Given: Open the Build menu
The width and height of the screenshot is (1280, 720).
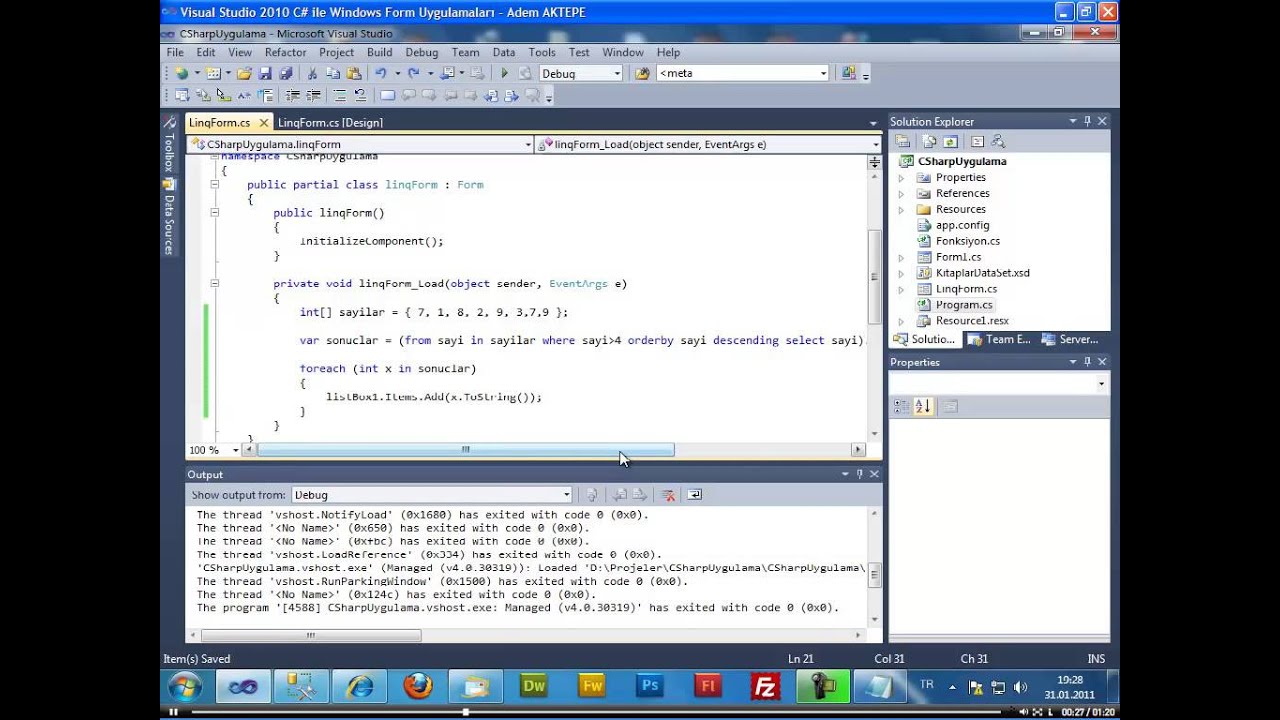Looking at the screenshot, I should pos(379,52).
